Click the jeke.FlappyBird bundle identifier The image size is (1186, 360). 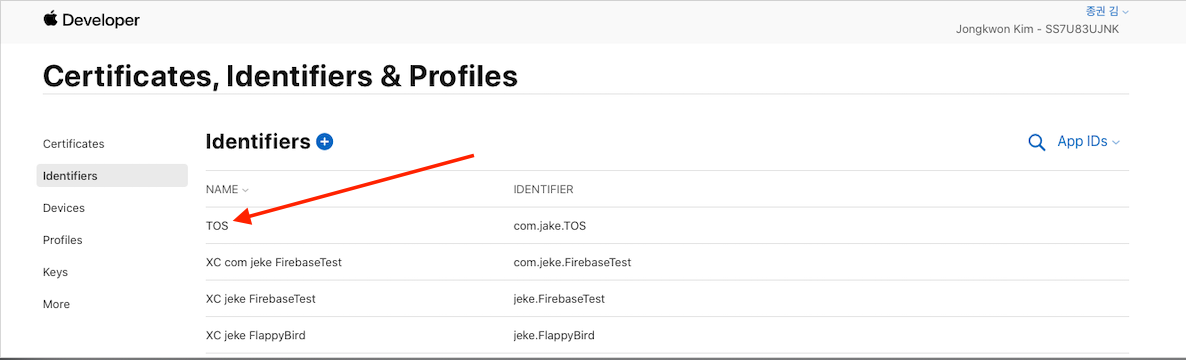click(554, 335)
